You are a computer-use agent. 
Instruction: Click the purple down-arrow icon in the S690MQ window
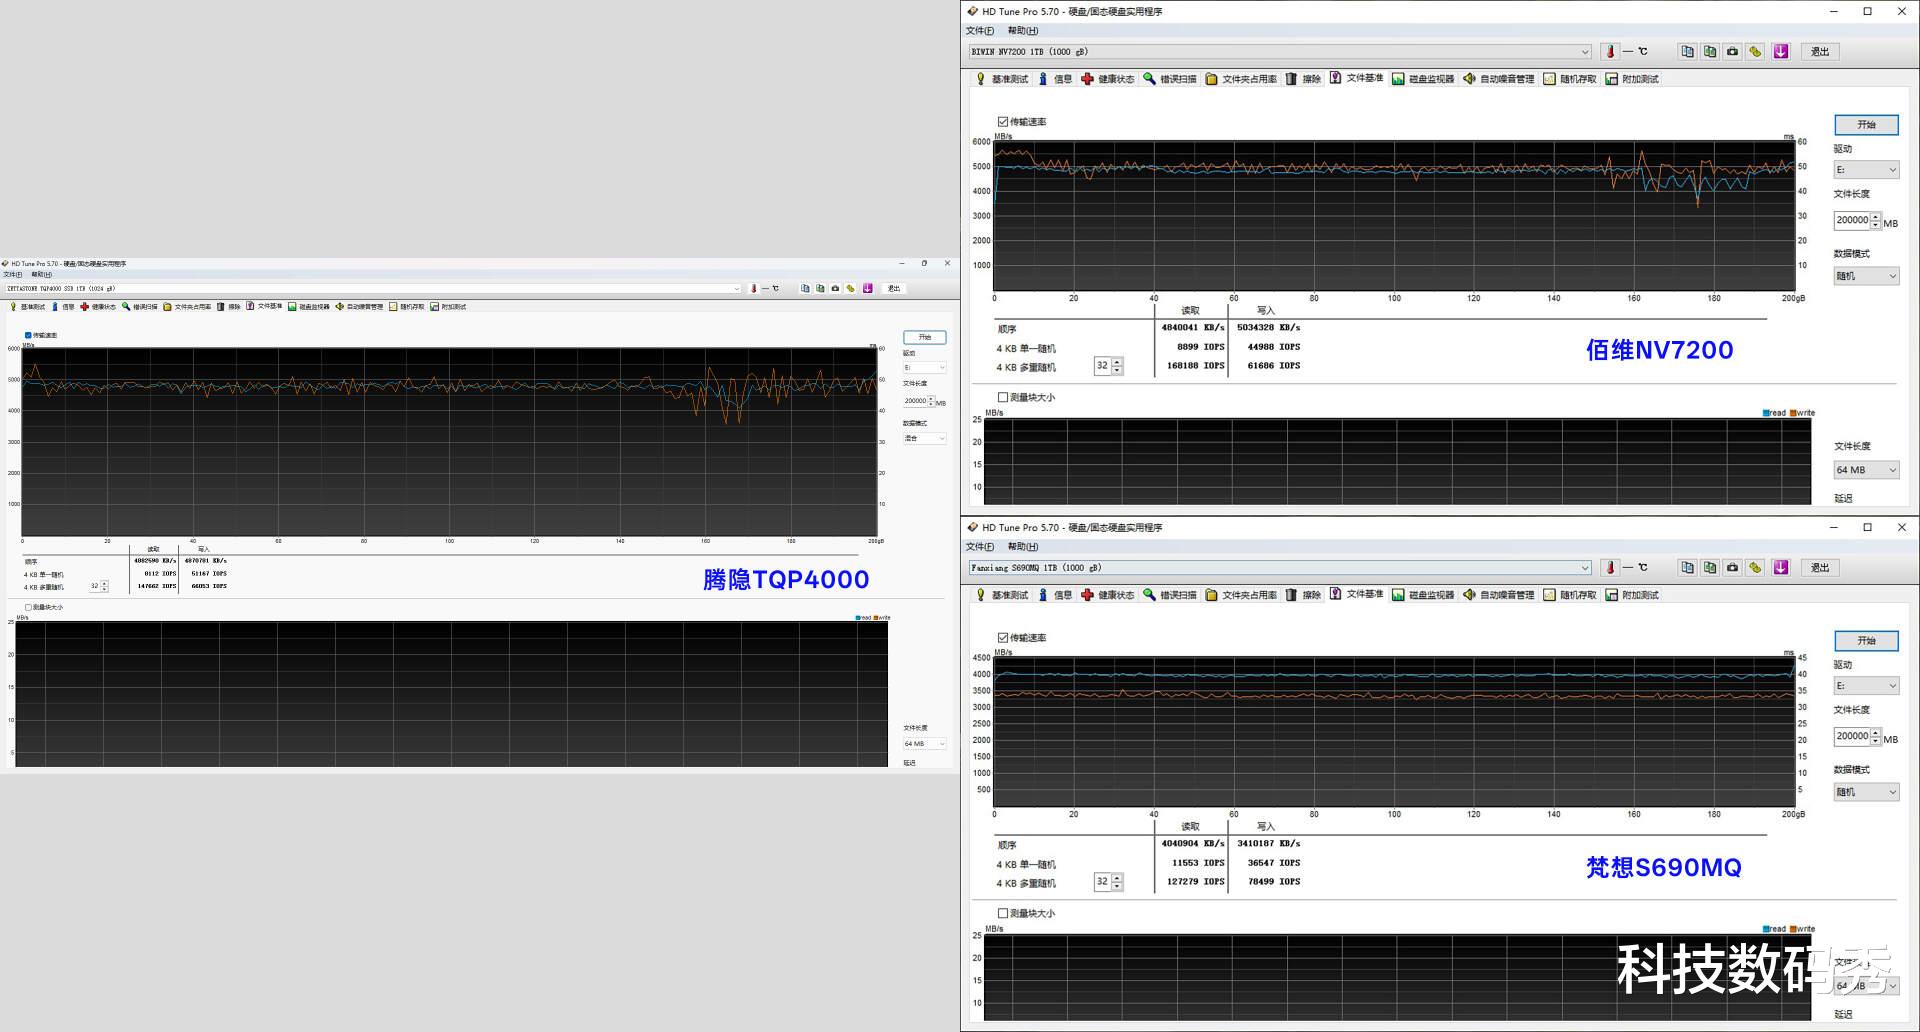1781,568
